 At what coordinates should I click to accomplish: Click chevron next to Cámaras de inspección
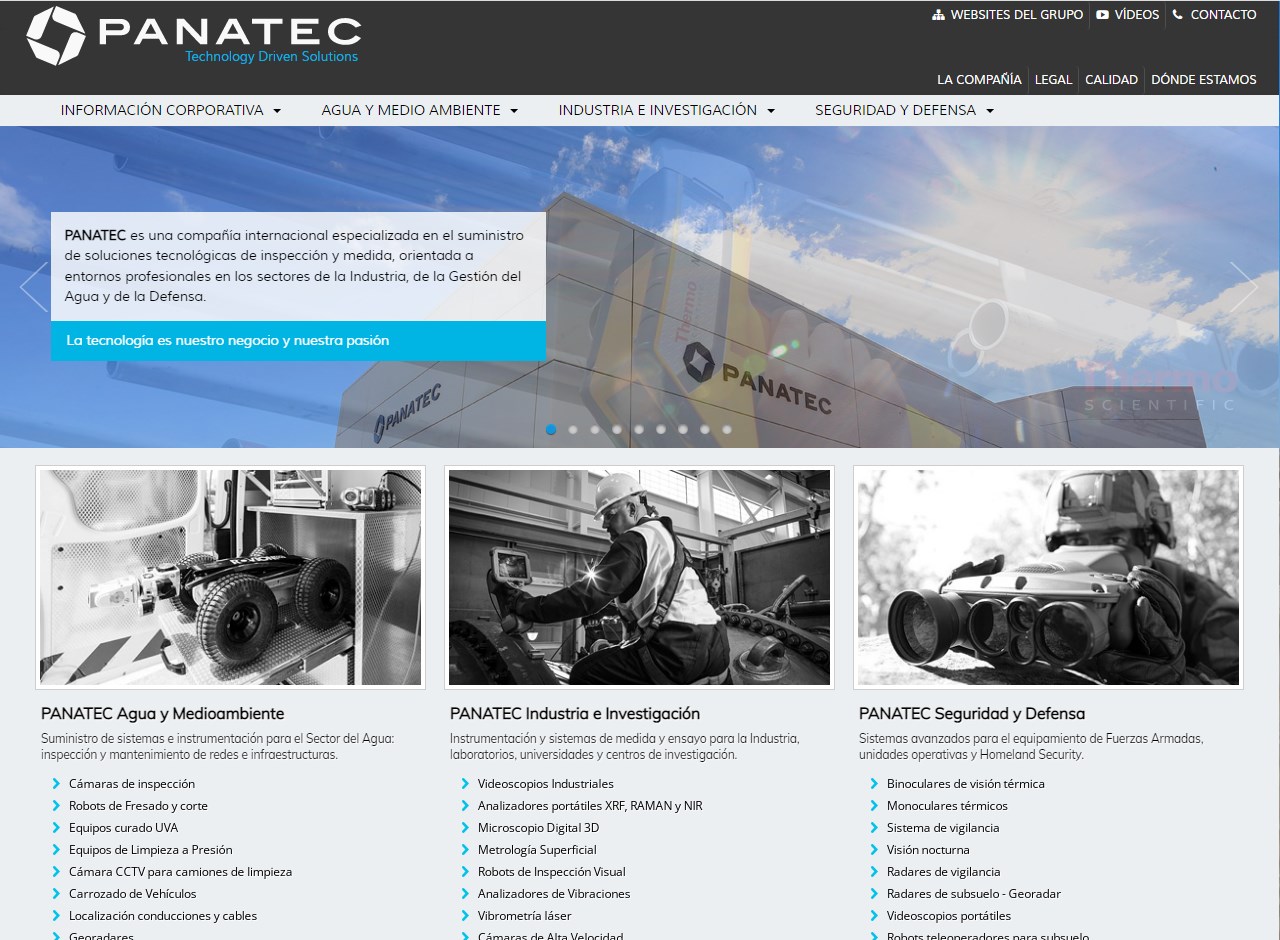[57, 784]
